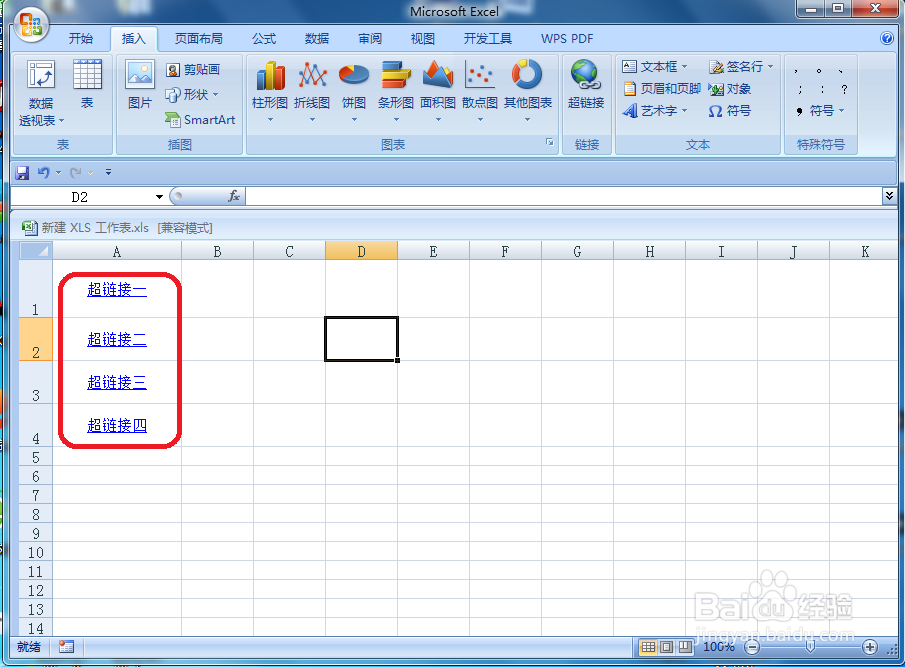Follow the 超链接四 link

click(117, 425)
